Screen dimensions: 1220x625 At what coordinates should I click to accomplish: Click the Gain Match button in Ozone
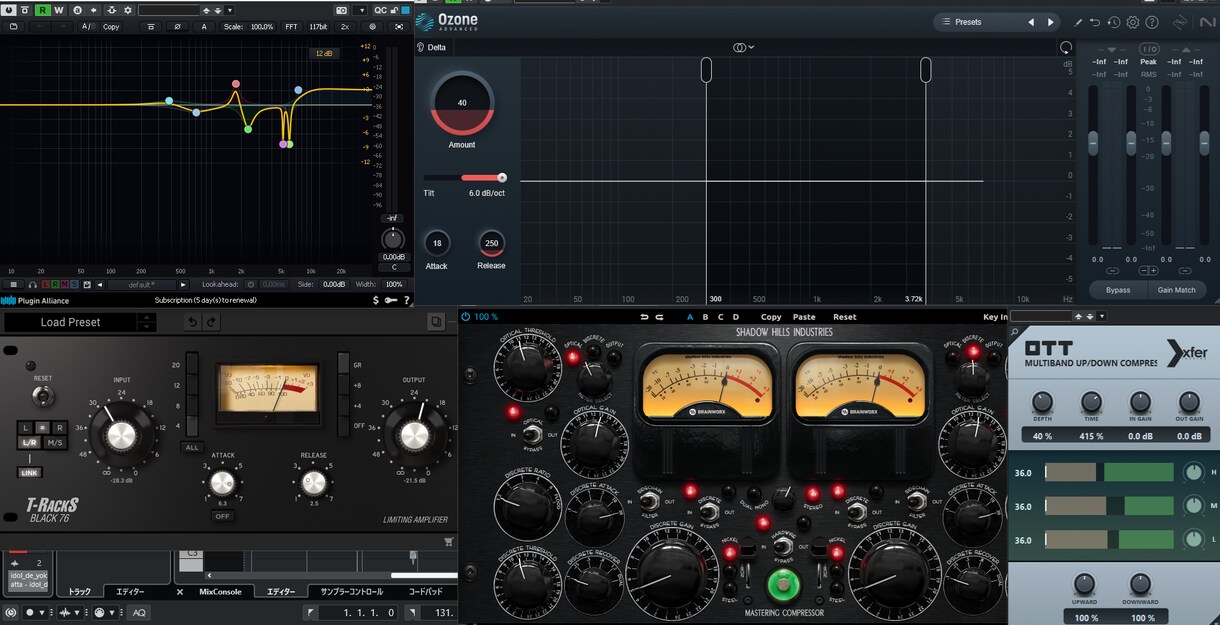[x=1176, y=290]
